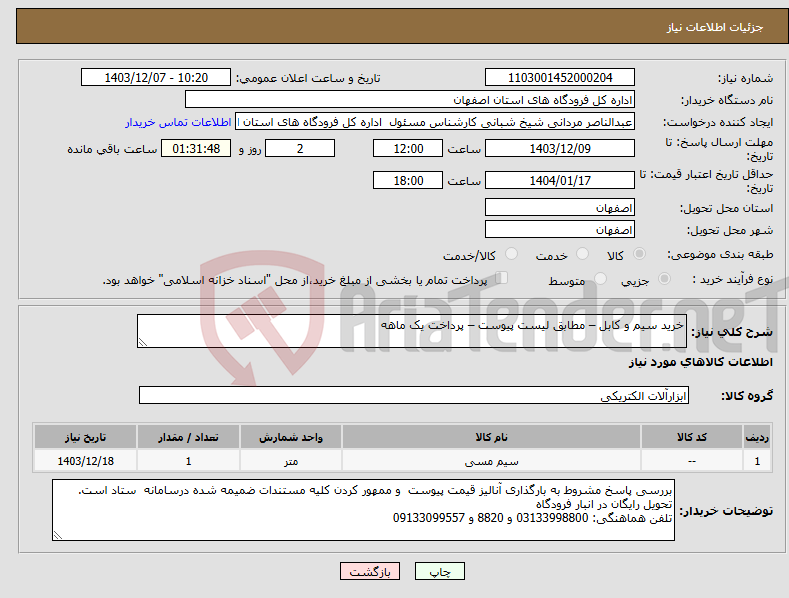This screenshot has width=789, height=598.
Task: Click the request number field 1103001452000204
Action: coord(560,78)
